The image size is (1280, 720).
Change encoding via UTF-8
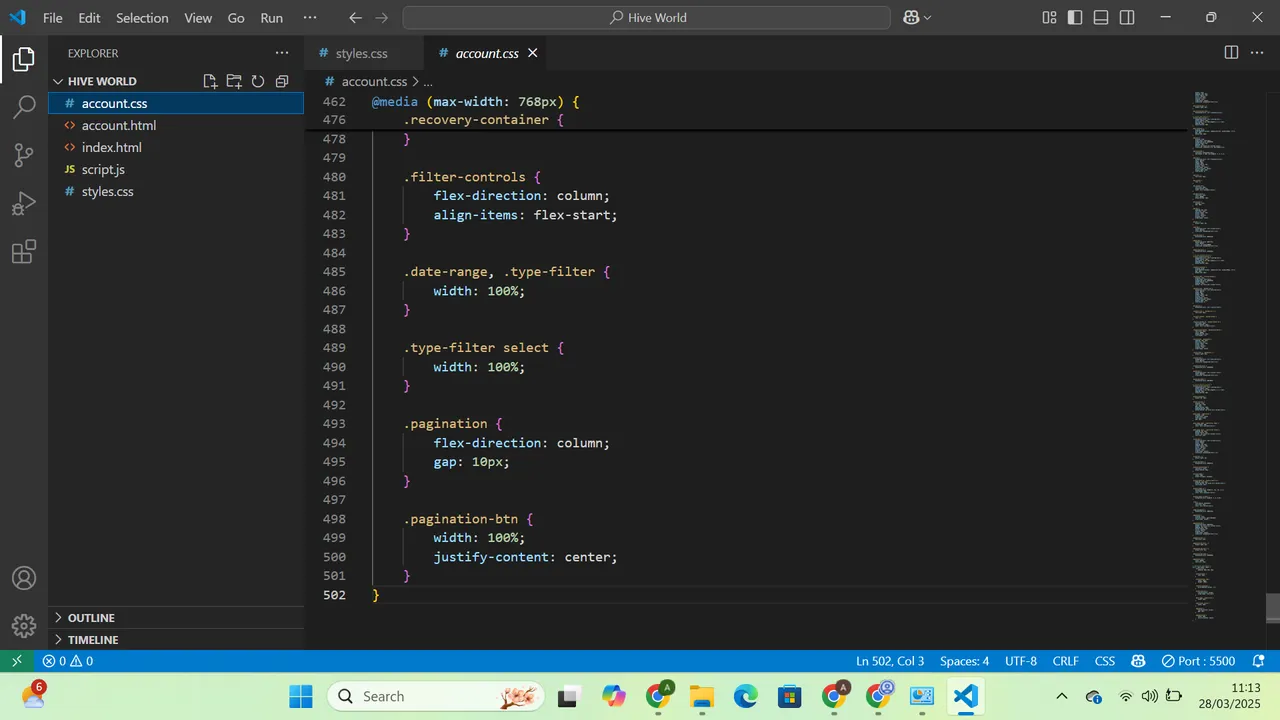tap(1021, 661)
